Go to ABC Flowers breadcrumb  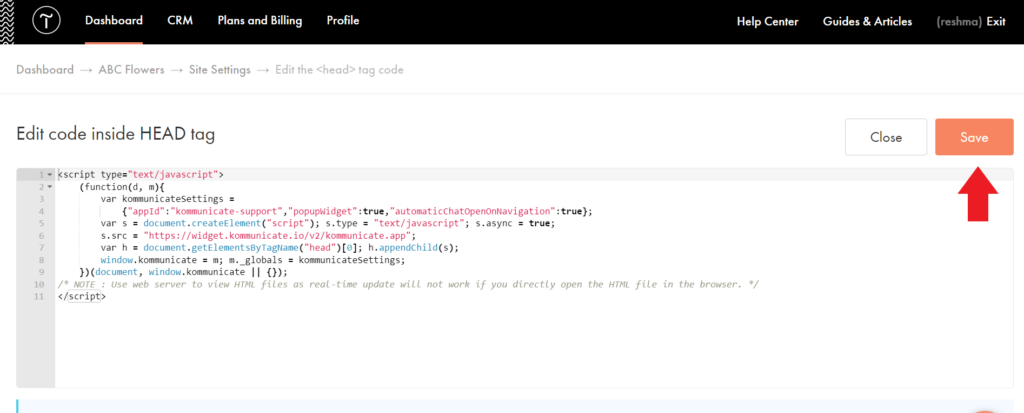coord(131,70)
